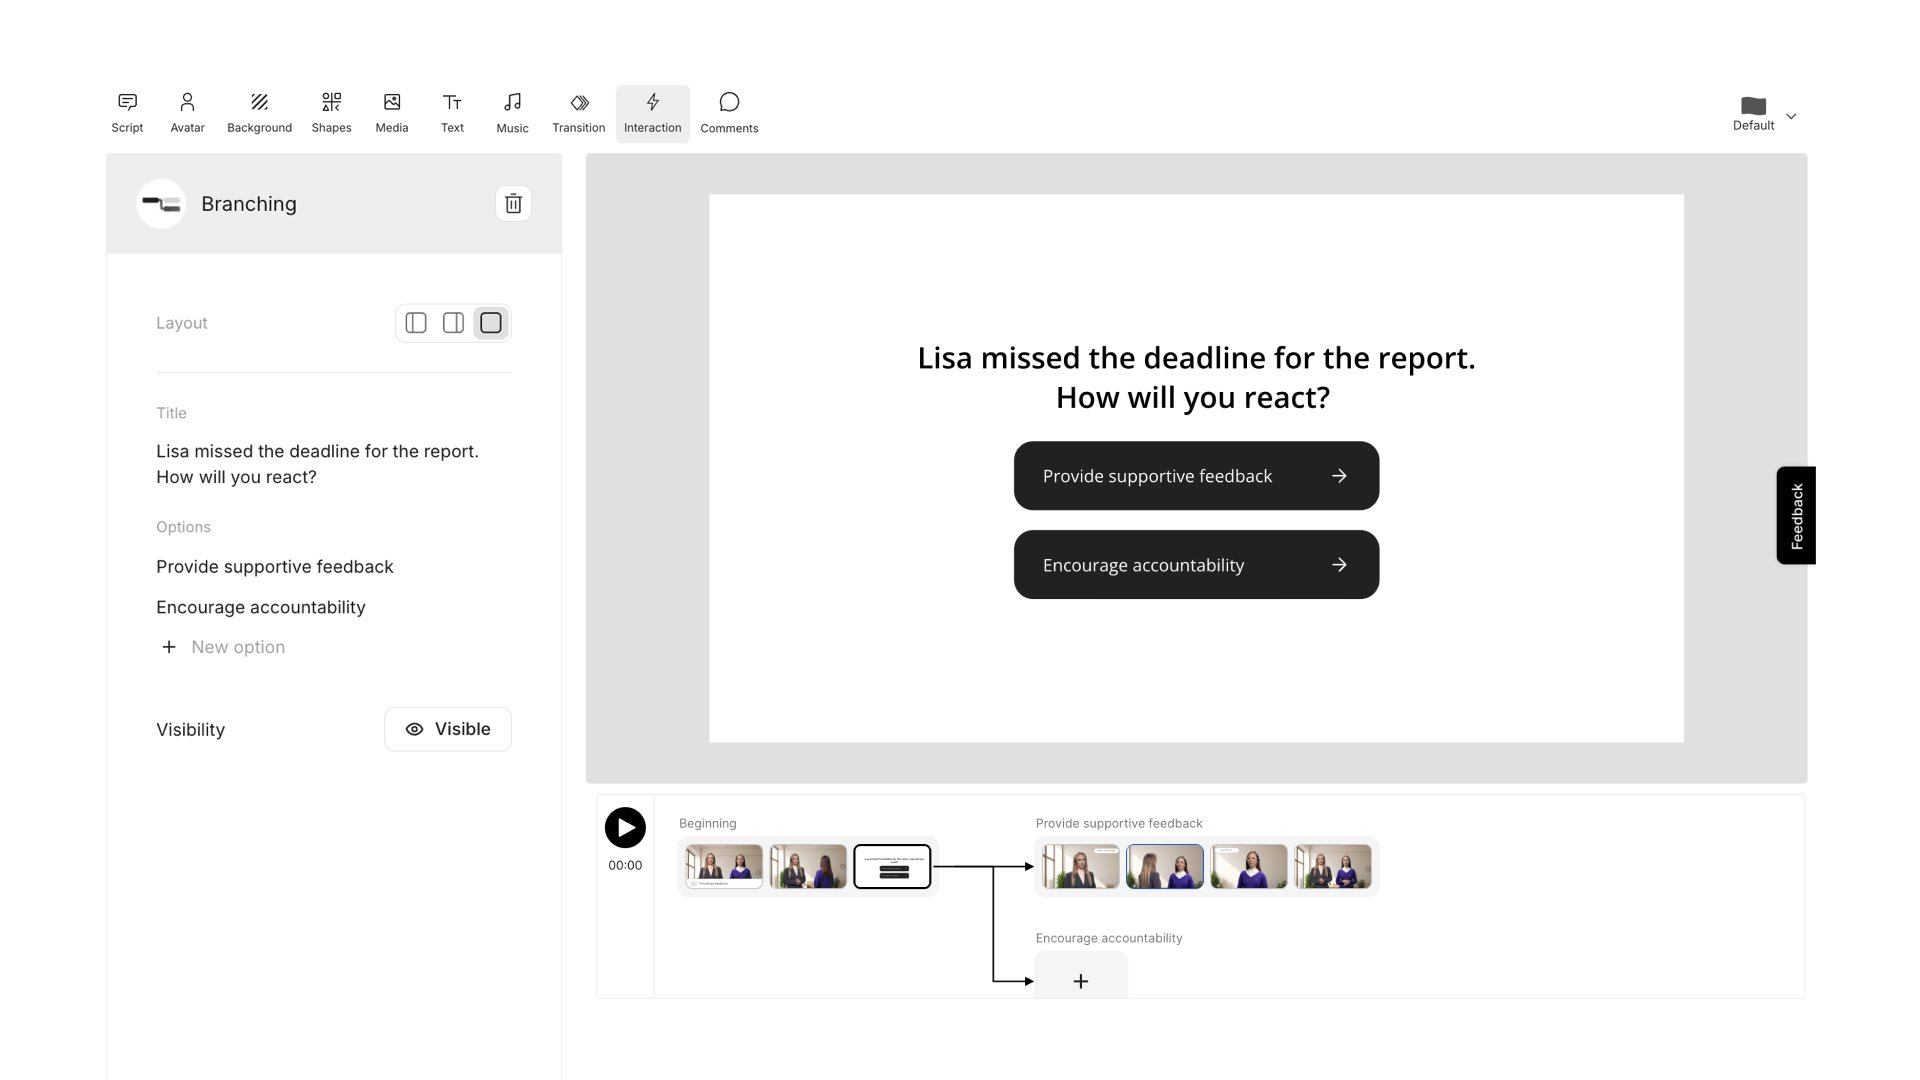
Task: Choose left-panel layout option
Action: pos(416,323)
